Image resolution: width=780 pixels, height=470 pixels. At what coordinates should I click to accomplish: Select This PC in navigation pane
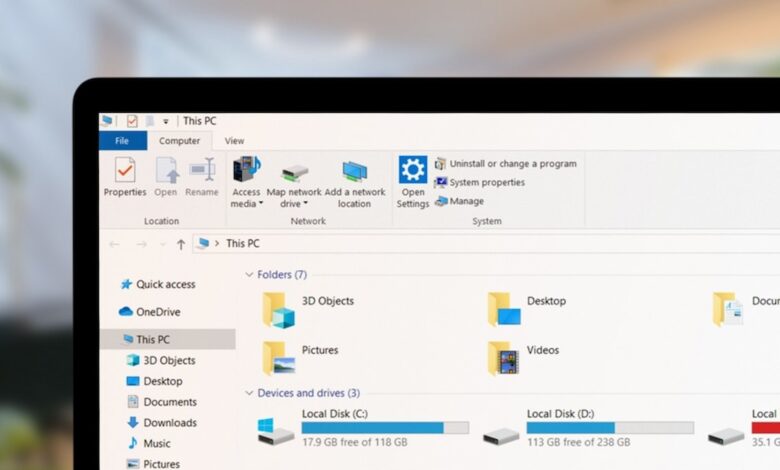[x=168, y=339]
